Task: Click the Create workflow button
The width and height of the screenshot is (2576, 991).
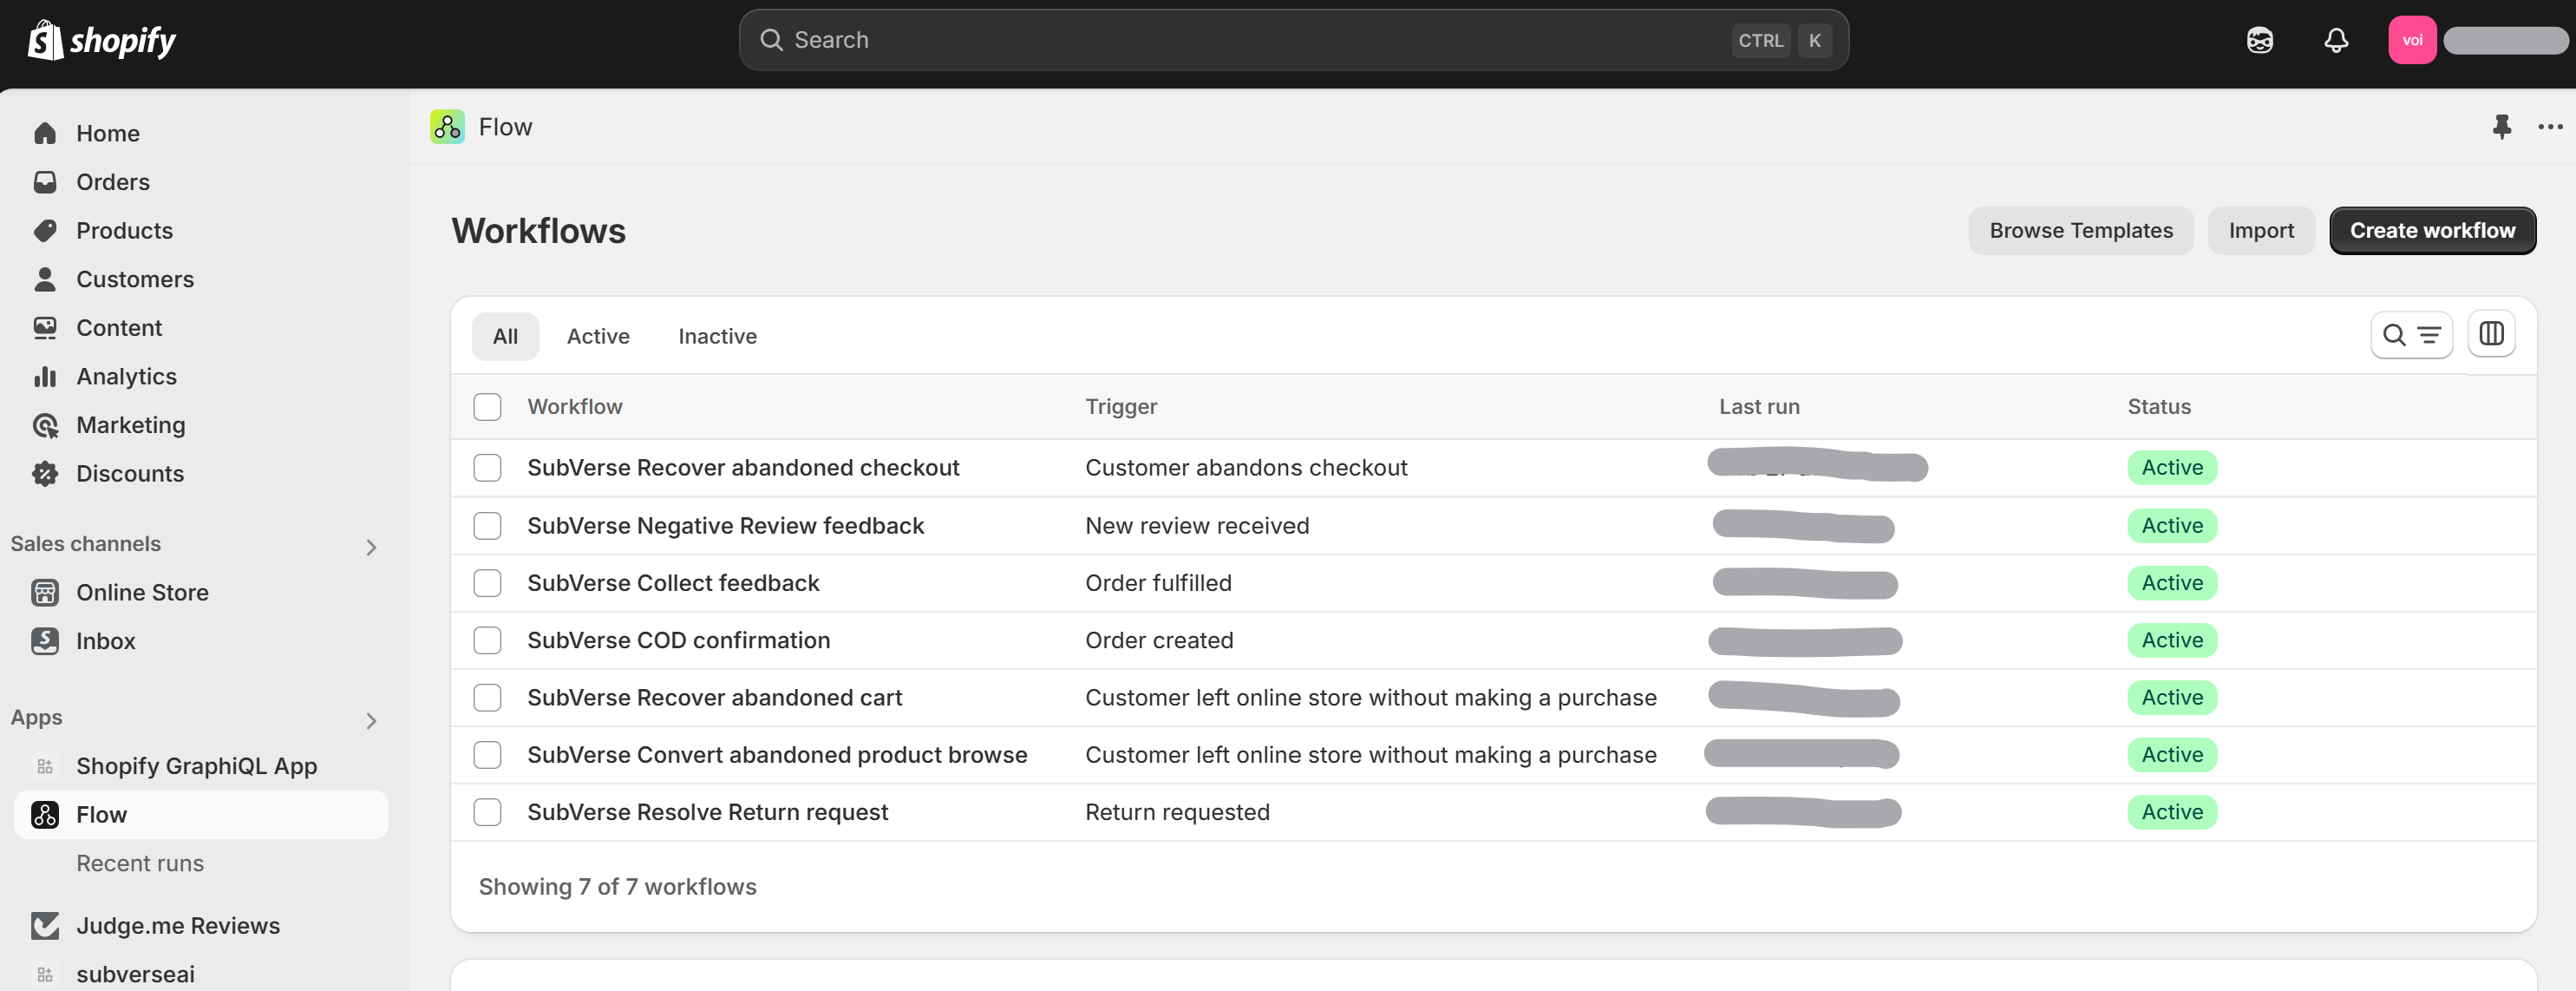Action: (2431, 231)
